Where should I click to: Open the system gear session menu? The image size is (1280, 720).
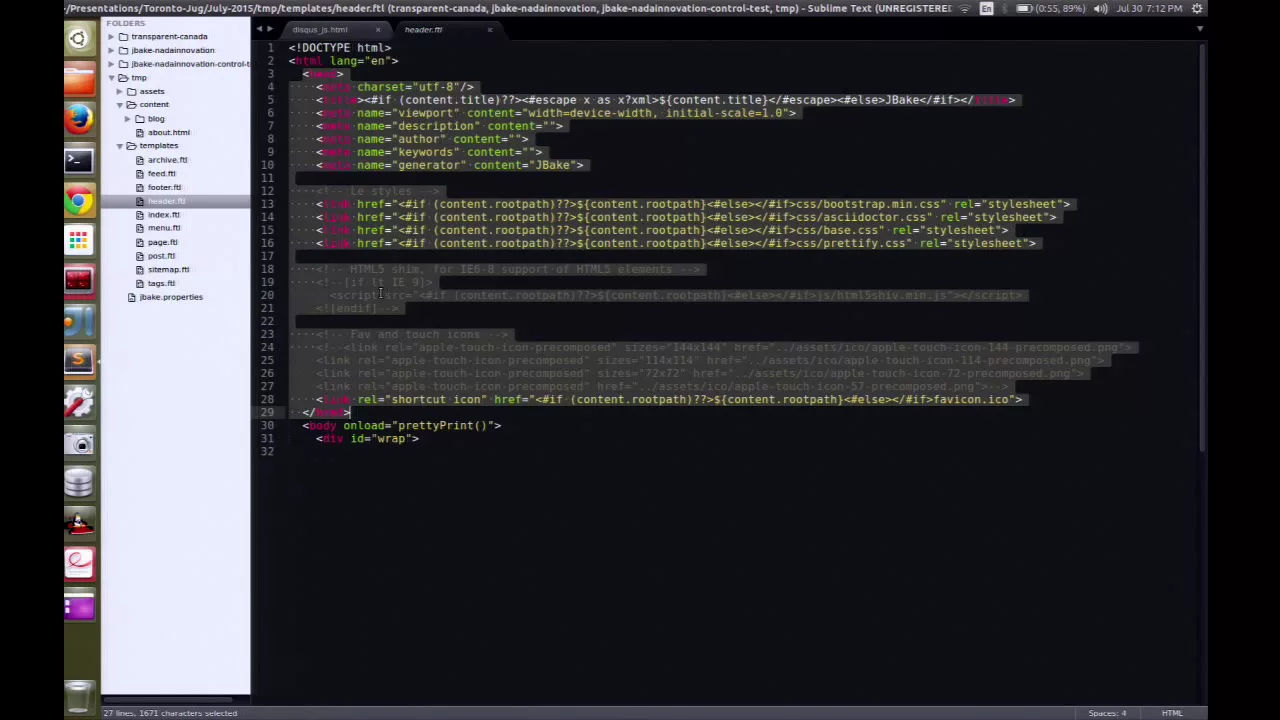[1197, 8]
